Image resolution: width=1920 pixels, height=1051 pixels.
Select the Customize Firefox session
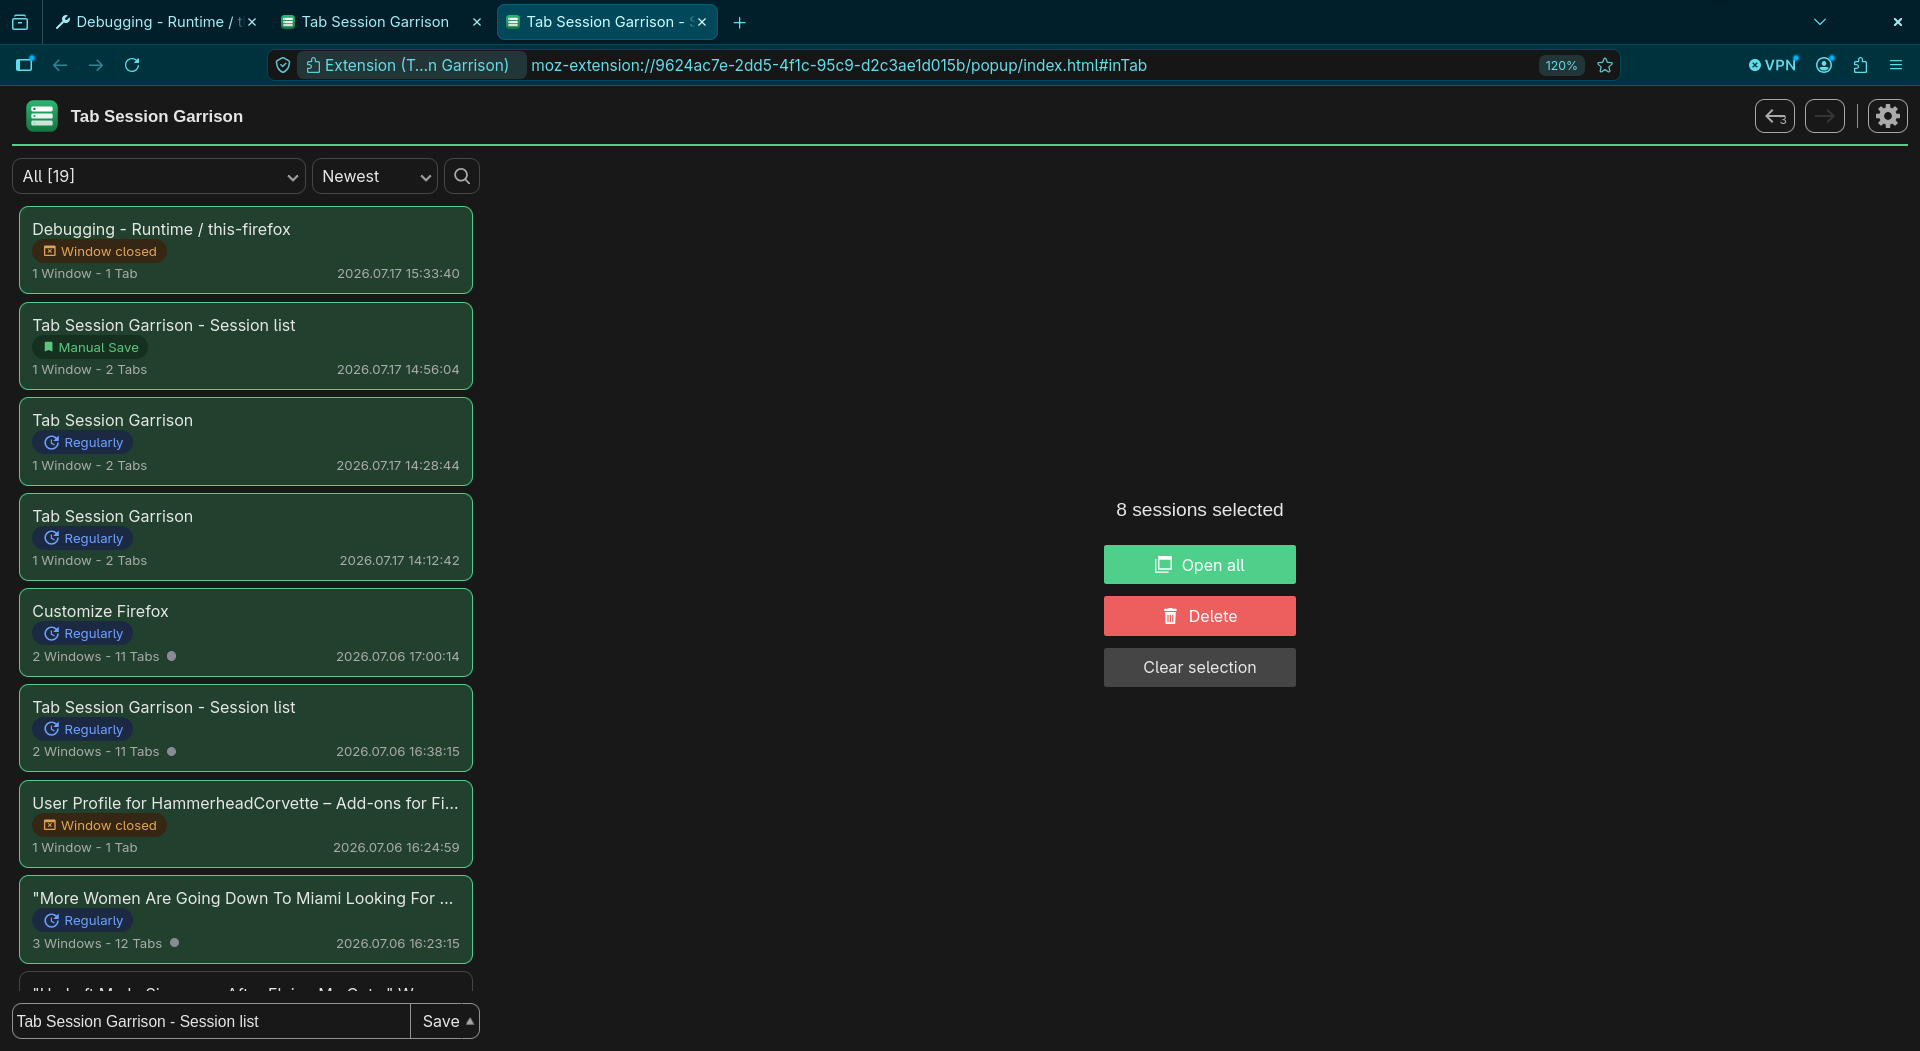[x=246, y=632]
